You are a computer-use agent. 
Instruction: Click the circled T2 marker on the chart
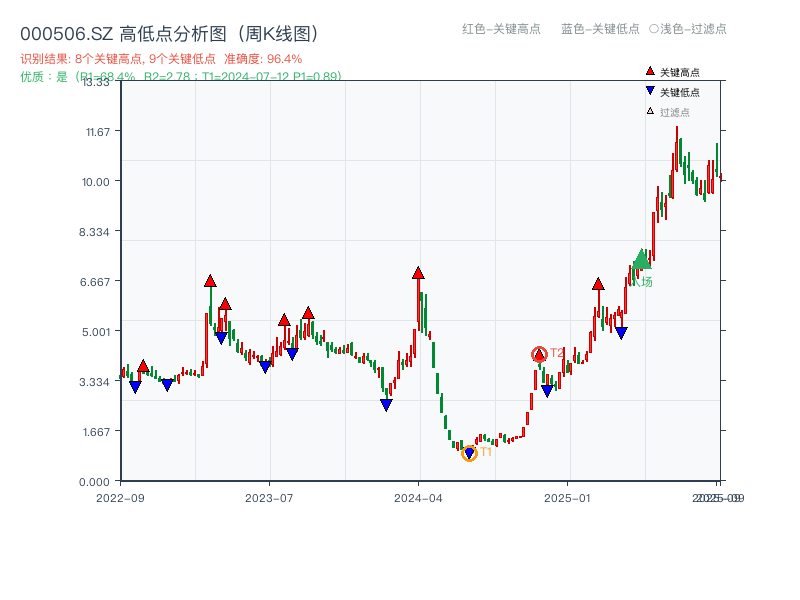538,352
